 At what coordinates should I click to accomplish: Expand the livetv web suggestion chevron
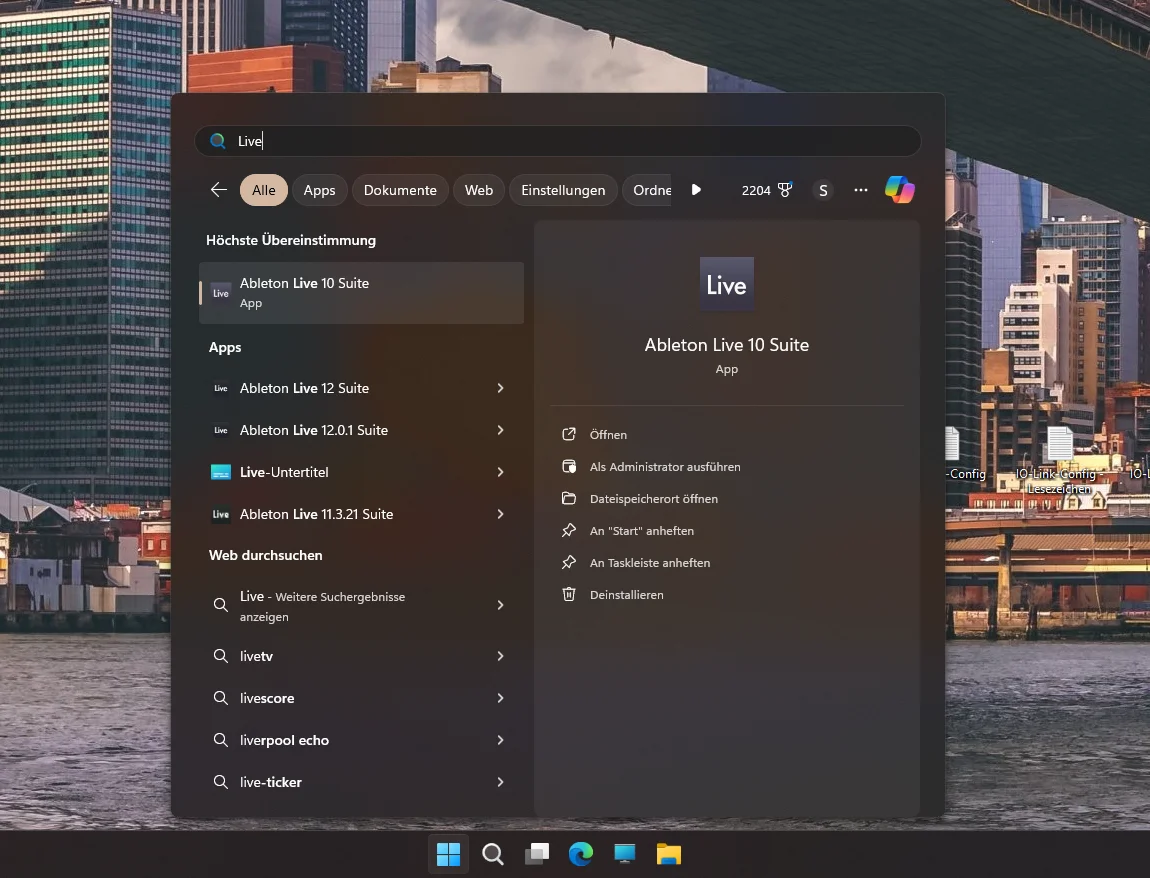tap(500, 656)
